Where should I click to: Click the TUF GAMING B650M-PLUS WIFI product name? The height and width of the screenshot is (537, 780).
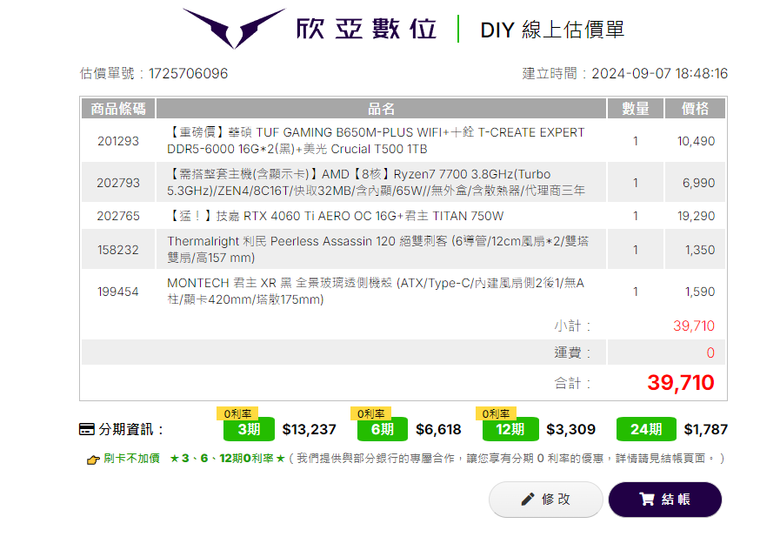(376, 141)
